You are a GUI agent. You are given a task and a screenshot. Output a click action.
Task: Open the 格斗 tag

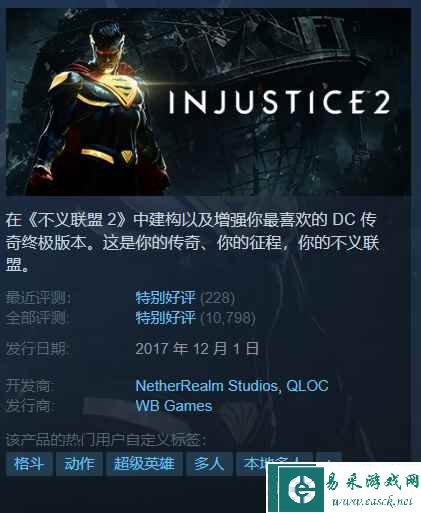29,464
